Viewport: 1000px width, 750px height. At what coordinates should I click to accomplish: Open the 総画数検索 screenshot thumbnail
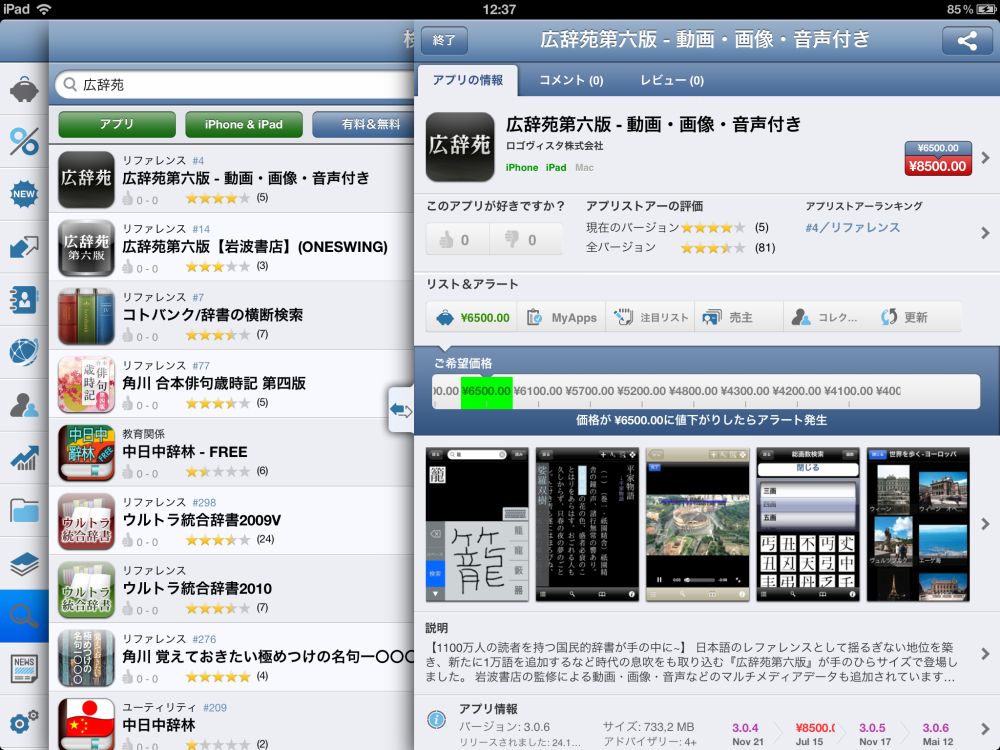808,524
